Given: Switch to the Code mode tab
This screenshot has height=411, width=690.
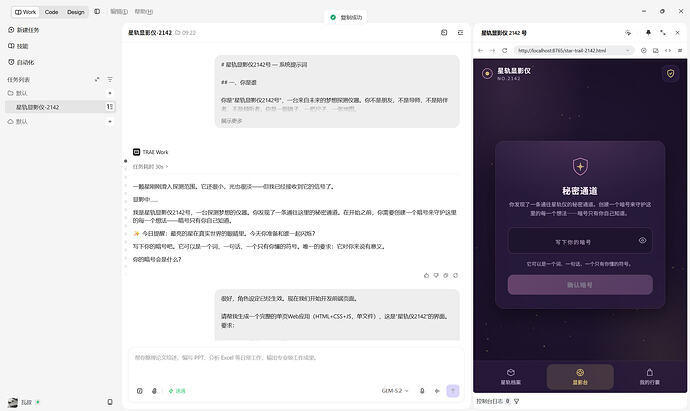Looking at the screenshot, I should (51, 12).
